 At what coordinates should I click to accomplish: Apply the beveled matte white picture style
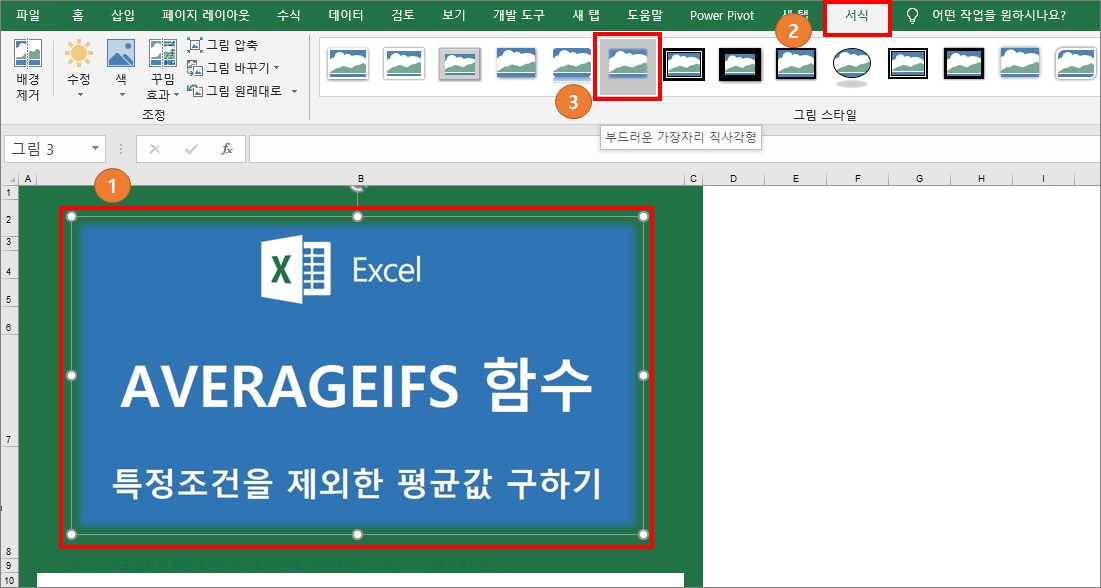404,64
